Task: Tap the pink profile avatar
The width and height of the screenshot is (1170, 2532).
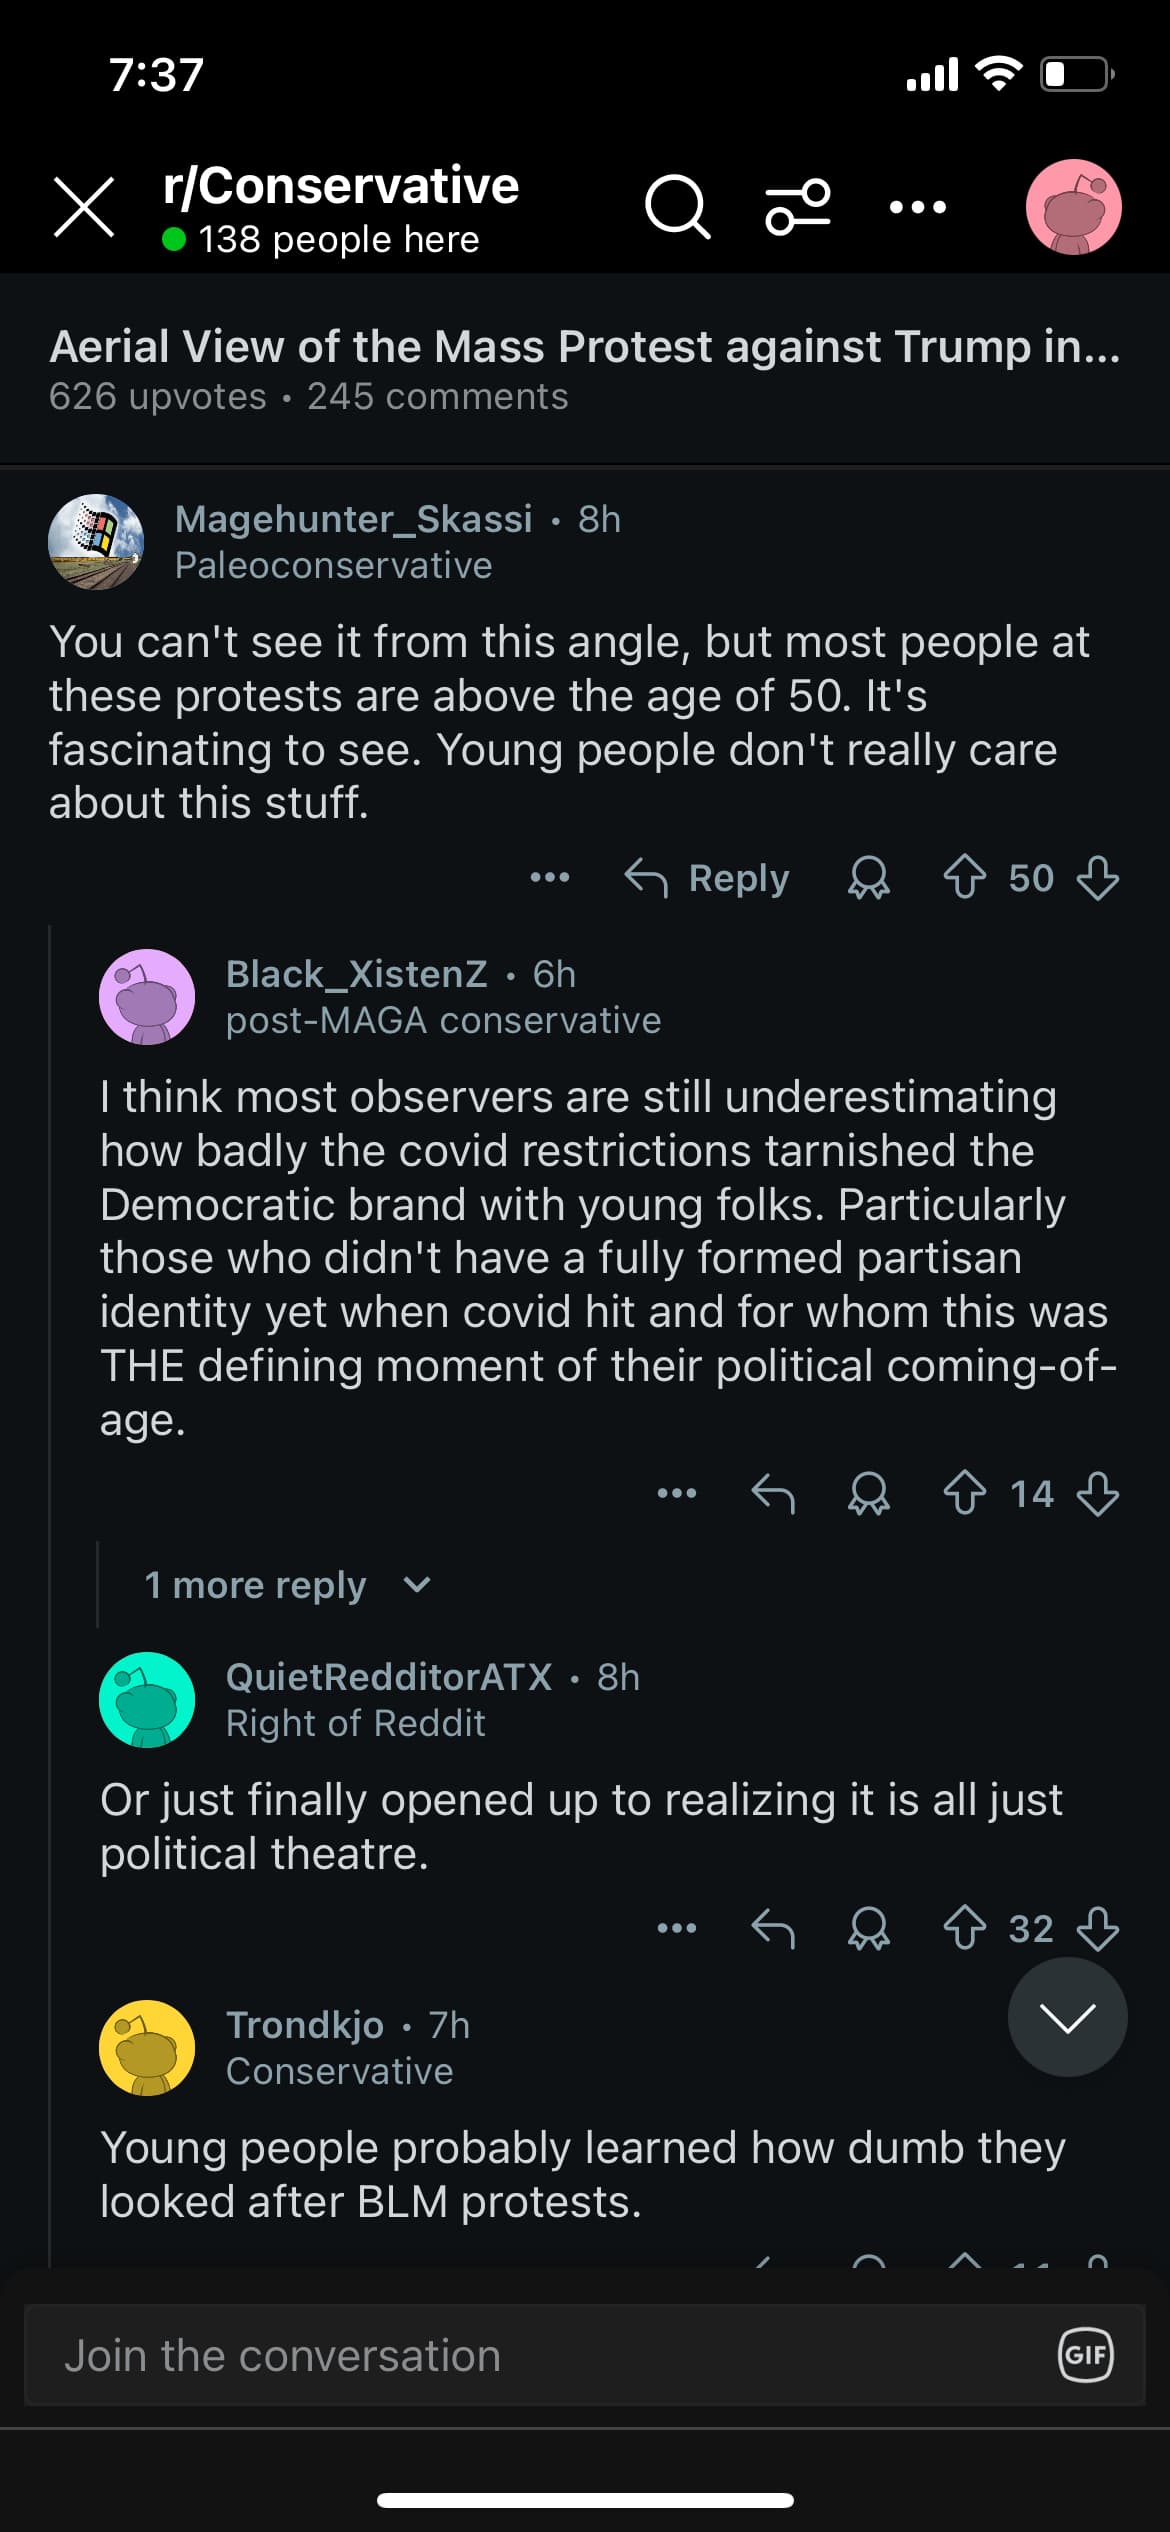Action: (1073, 207)
